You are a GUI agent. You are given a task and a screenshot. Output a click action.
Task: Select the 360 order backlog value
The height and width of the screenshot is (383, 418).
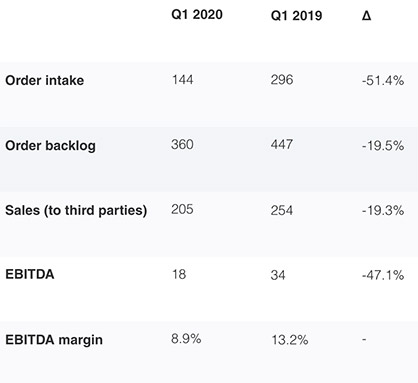point(182,145)
